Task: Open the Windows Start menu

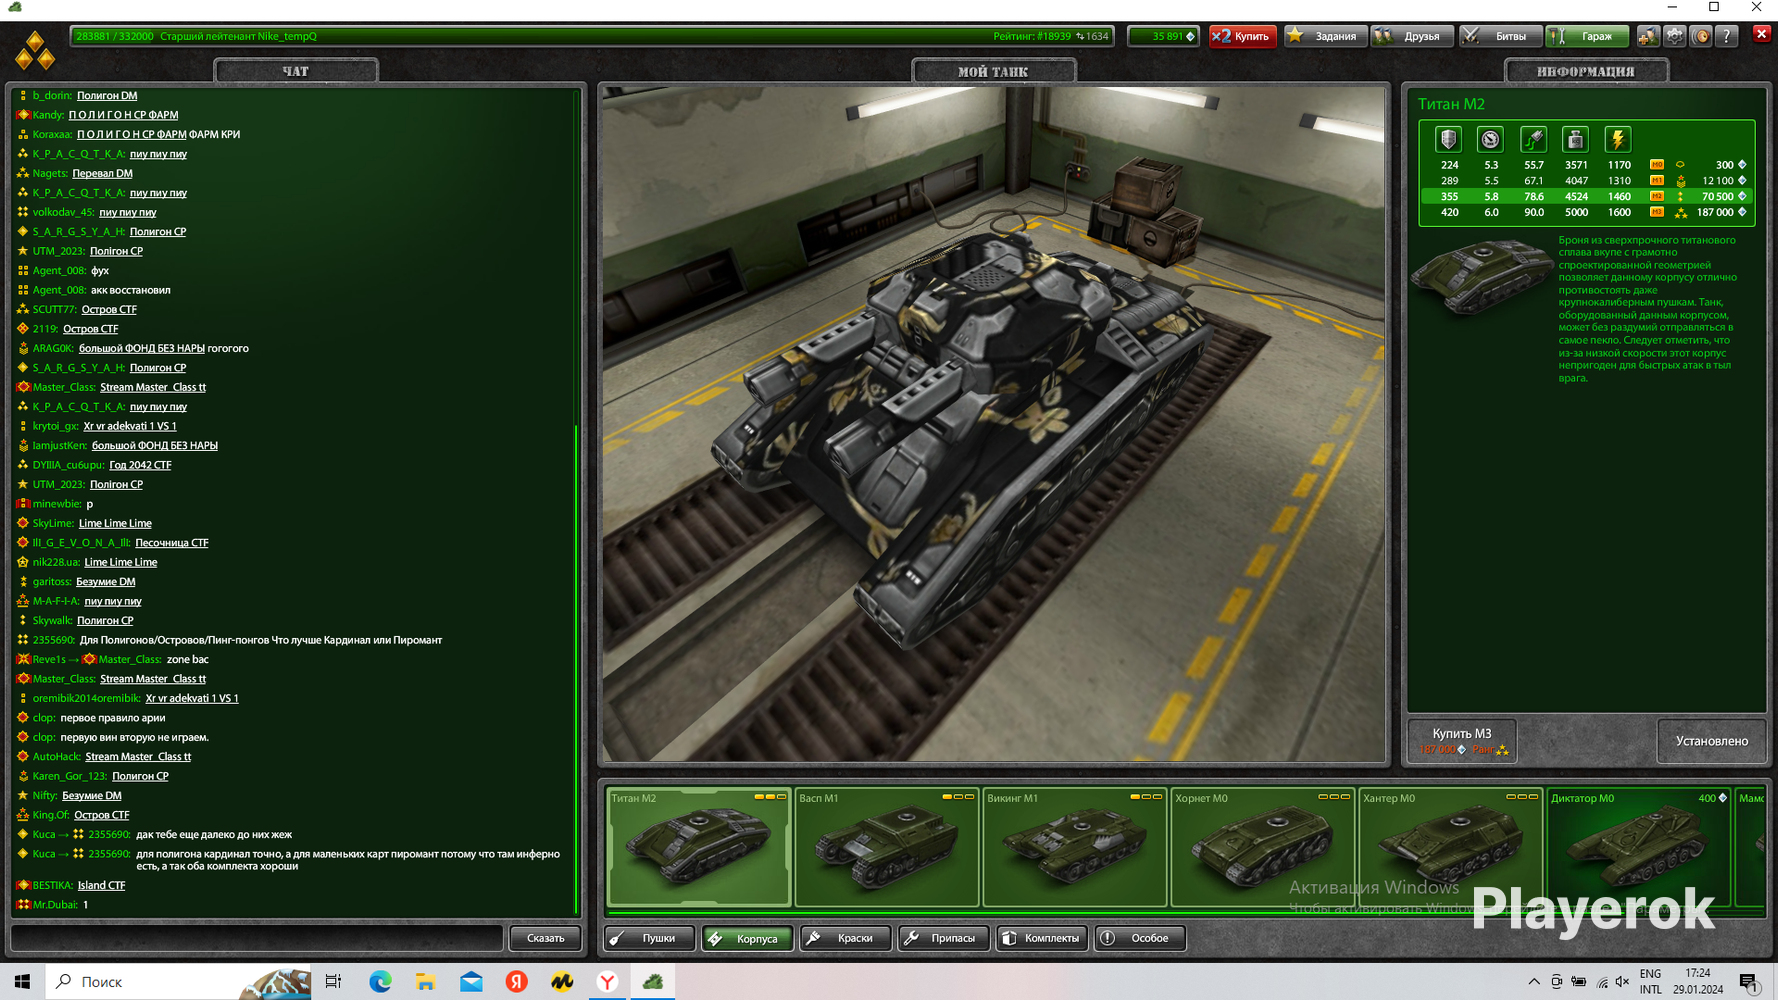Action: 22,982
